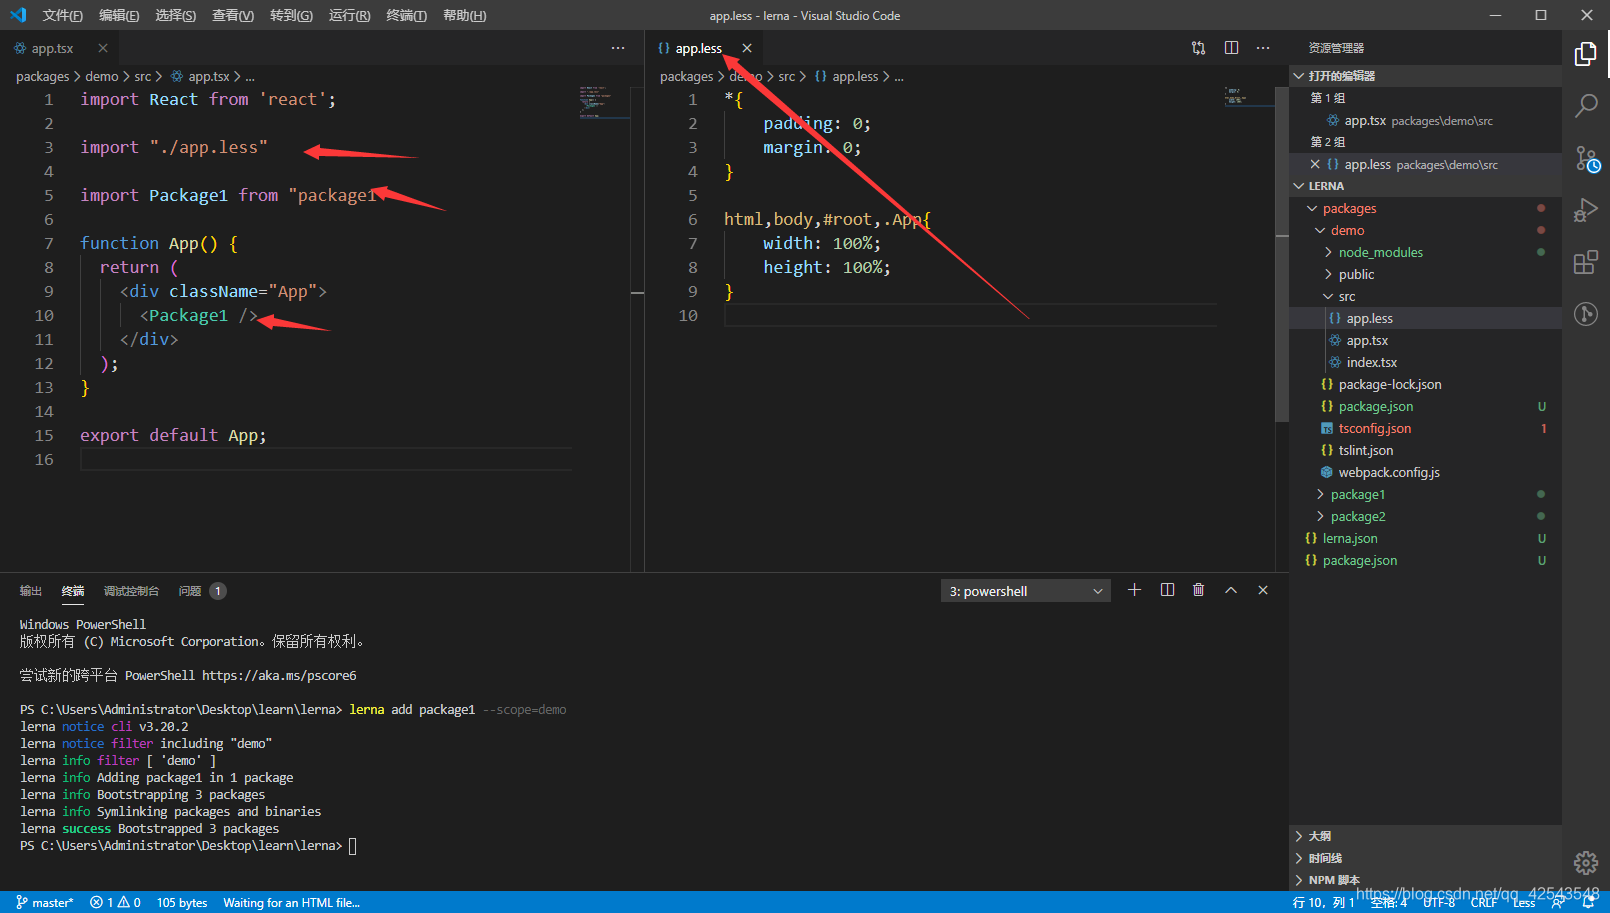The image size is (1610, 913).
Task: Open the 转到(G) menu
Action: click(x=291, y=15)
